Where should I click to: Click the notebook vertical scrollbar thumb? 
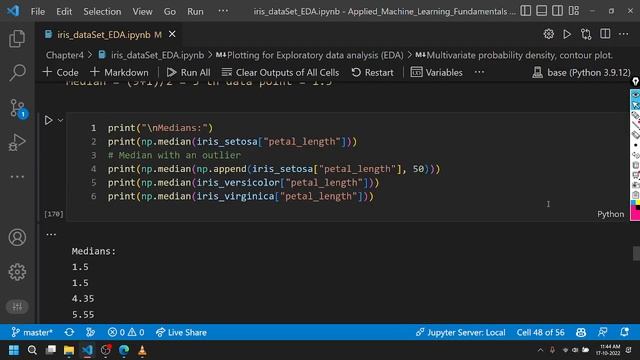[636, 253]
